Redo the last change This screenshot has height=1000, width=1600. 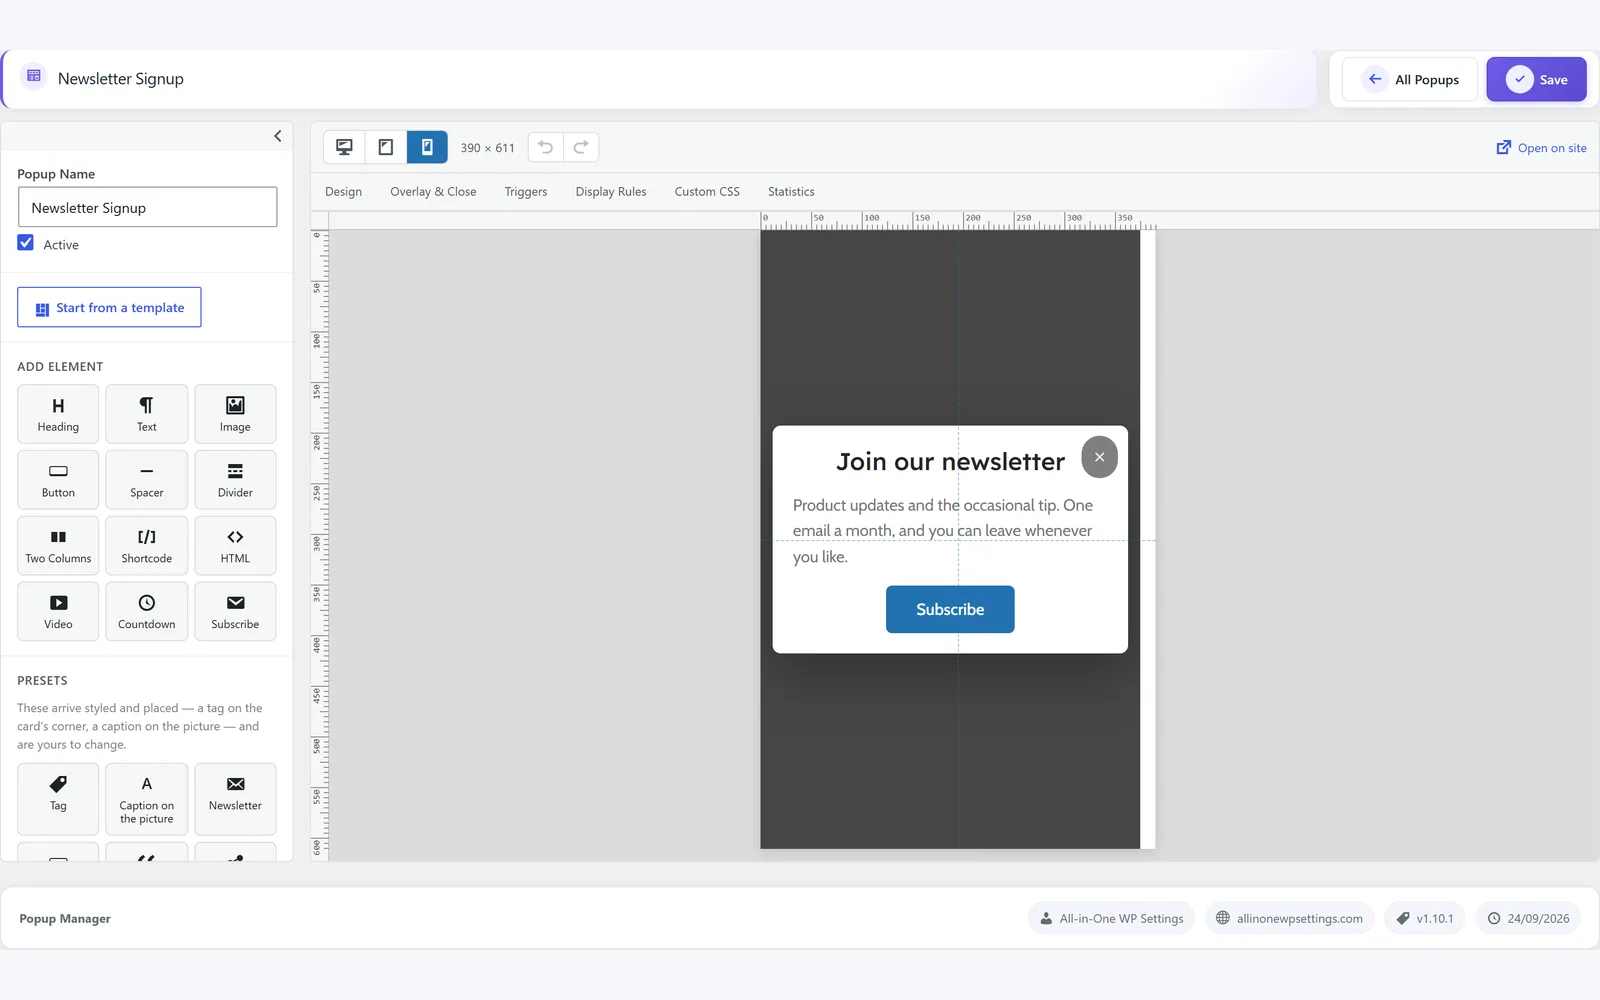(581, 147)
